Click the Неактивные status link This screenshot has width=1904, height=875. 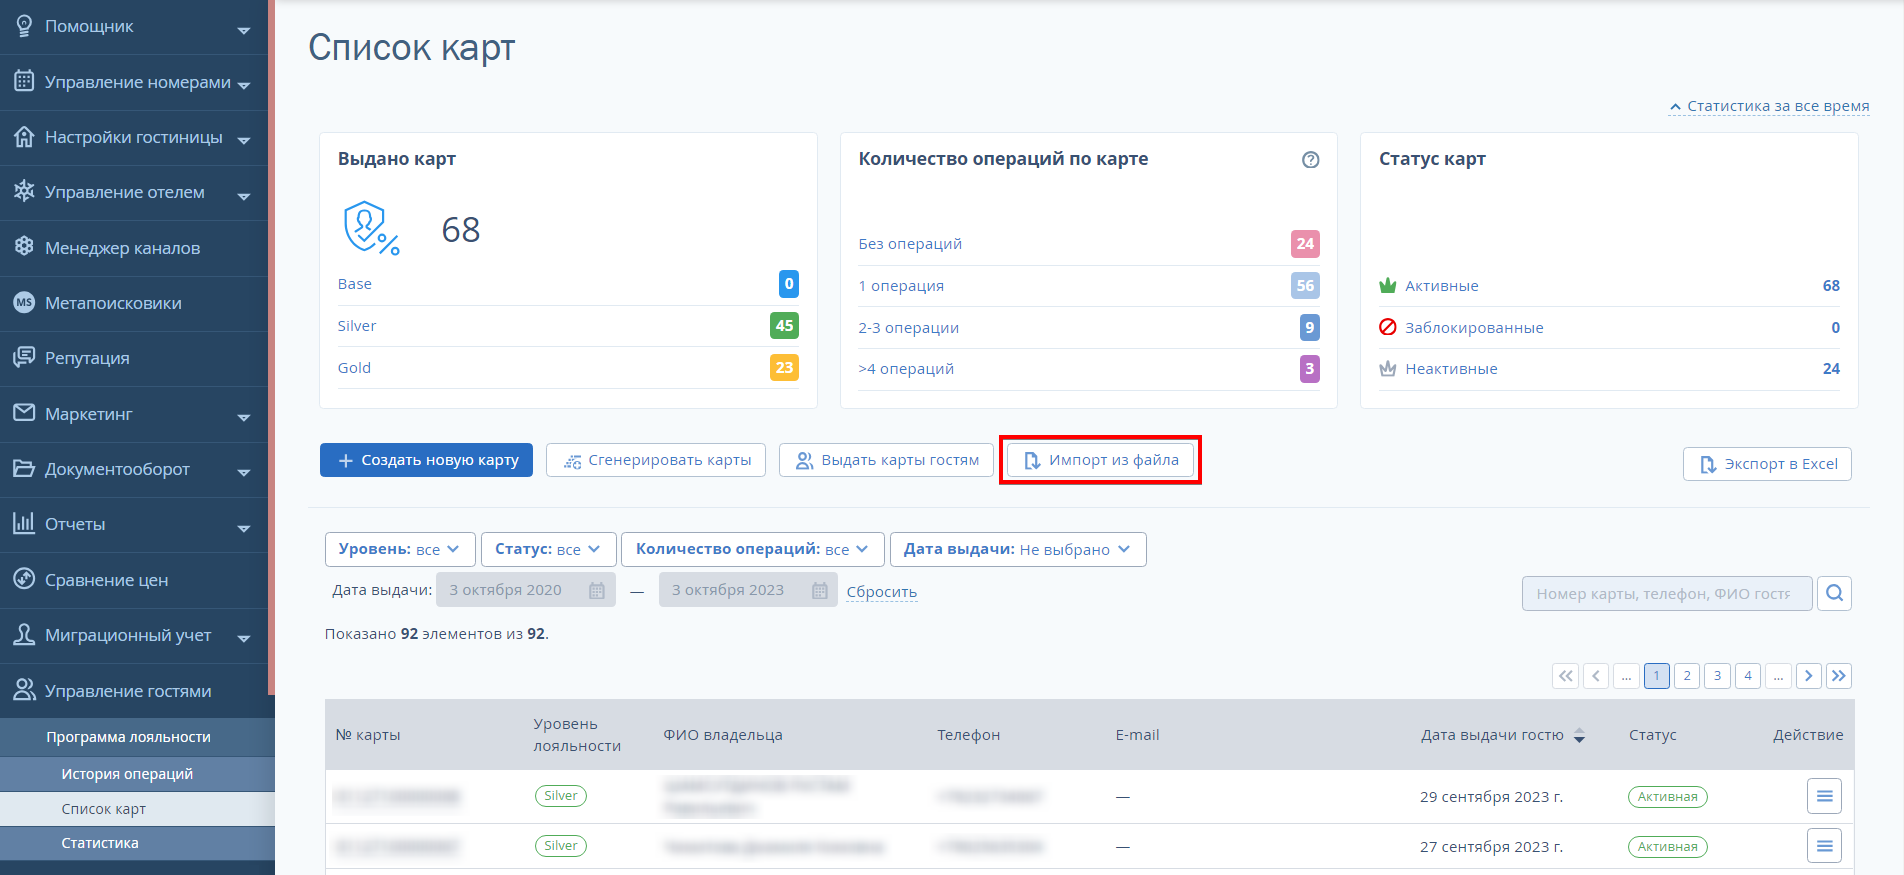click(1451, 369)
